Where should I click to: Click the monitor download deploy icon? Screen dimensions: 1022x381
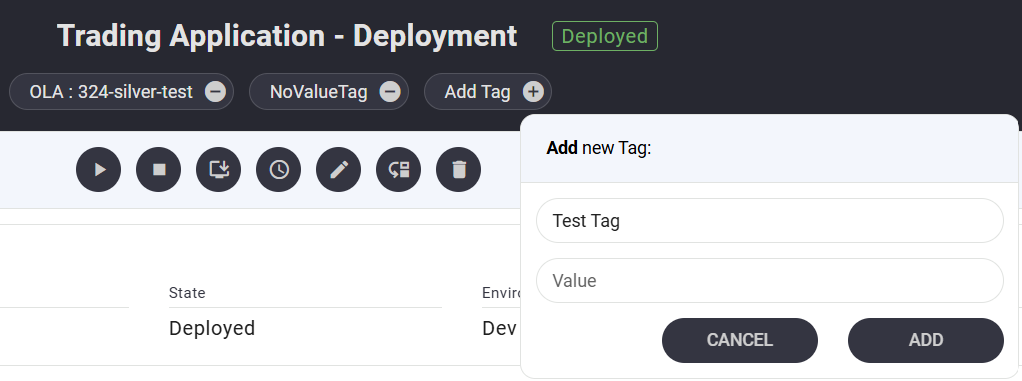click(x=218, y=170)
